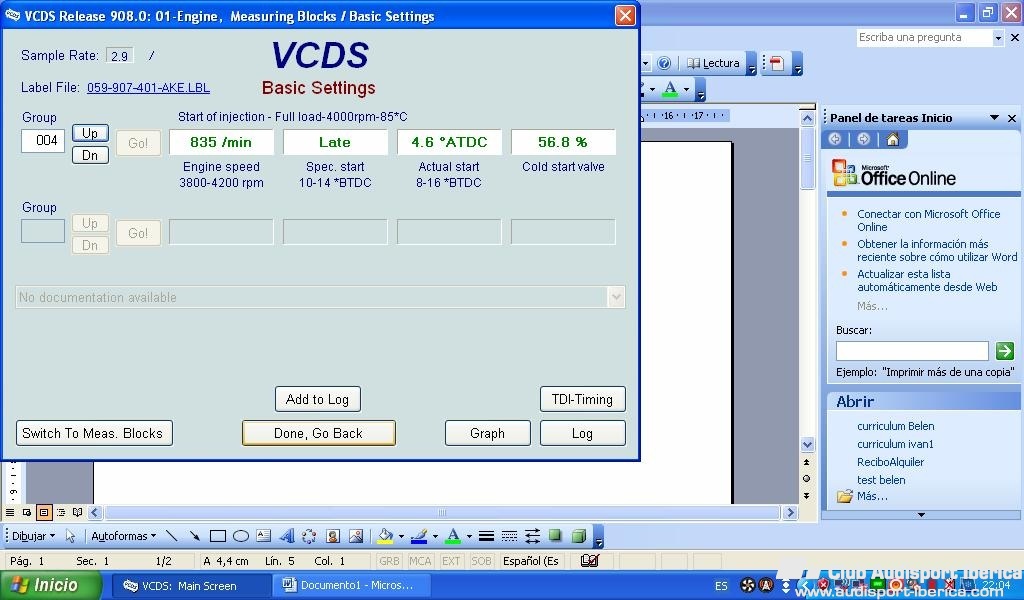This screenshot has width=1024, height=600.
Task: Click the Dn group button
Action: 90,155
